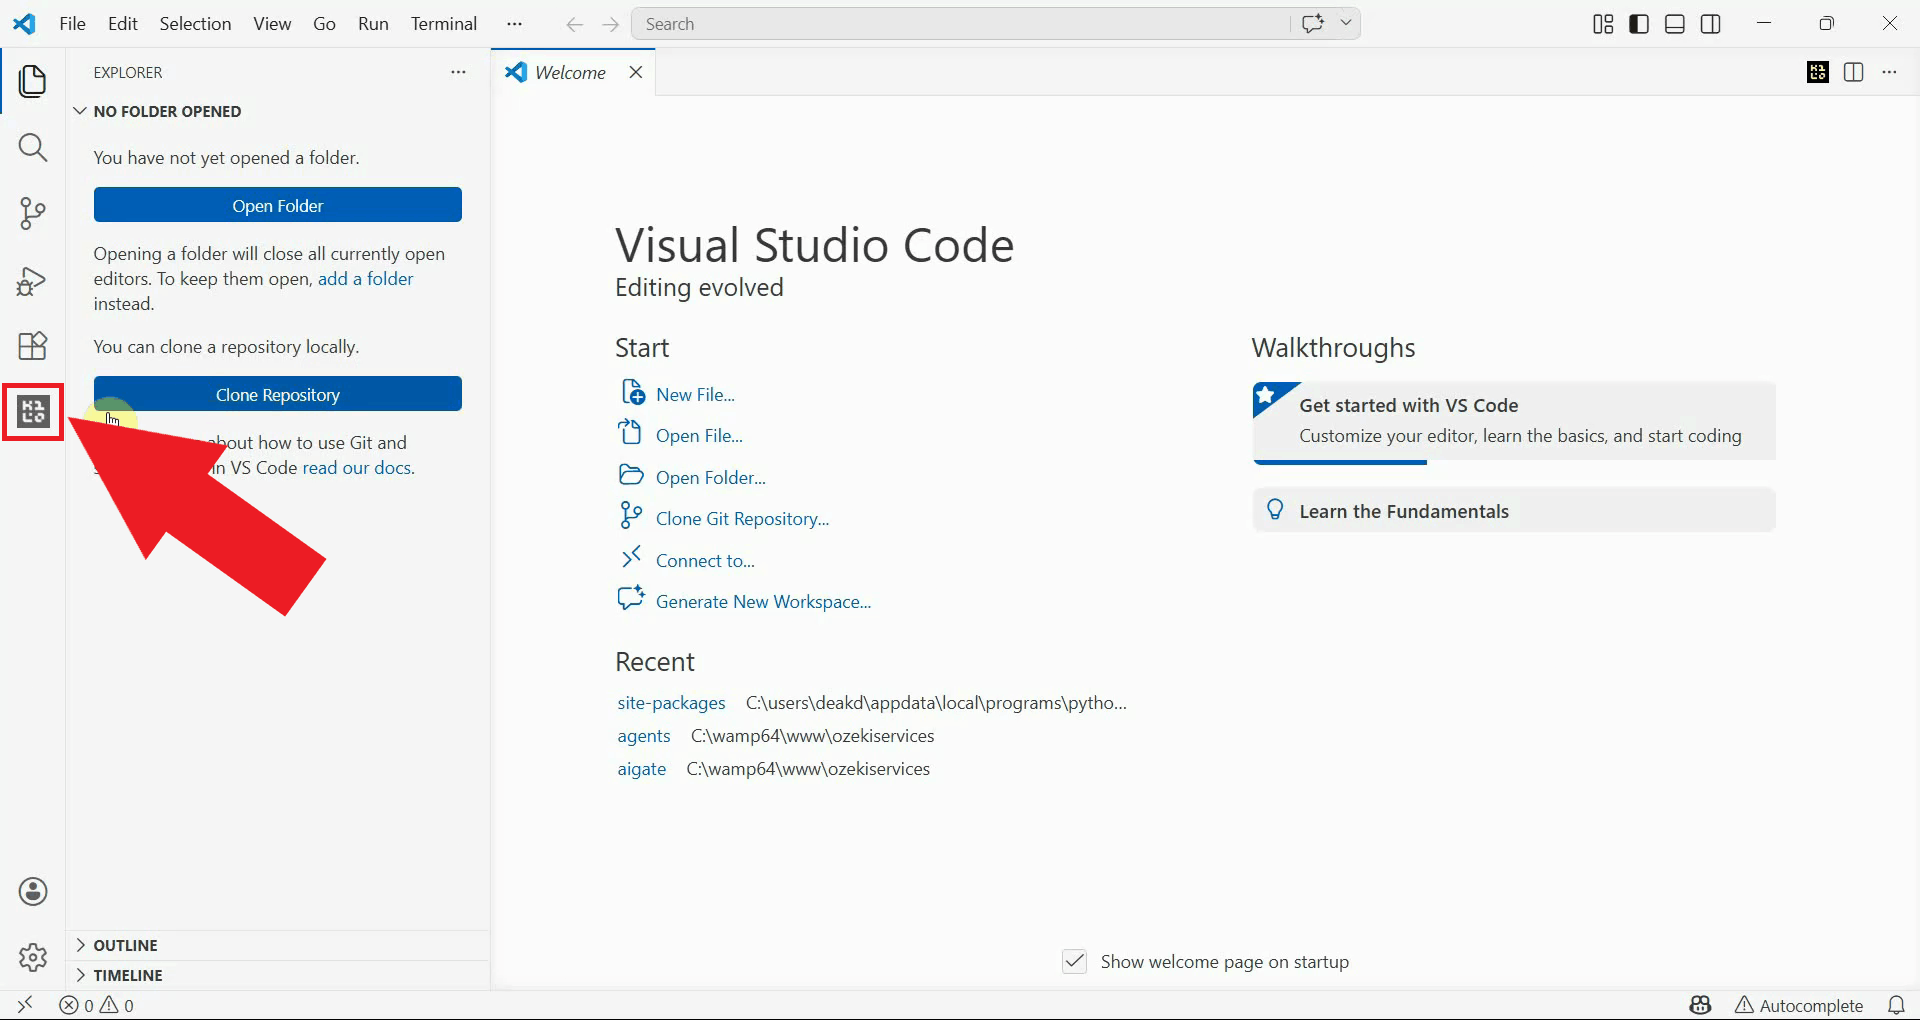
Task: Click the add a folder link
Action: [x=365, y=279]
